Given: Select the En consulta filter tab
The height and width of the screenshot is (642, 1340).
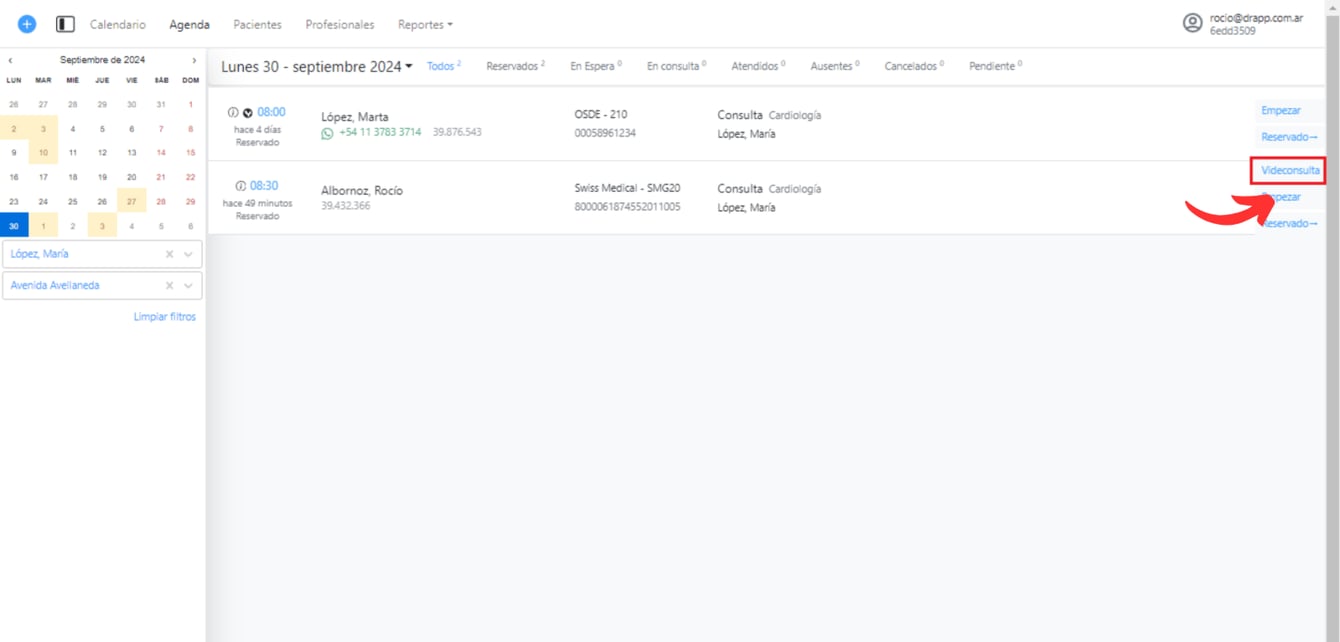Looking at the screenshot, I should pos(676,66).
